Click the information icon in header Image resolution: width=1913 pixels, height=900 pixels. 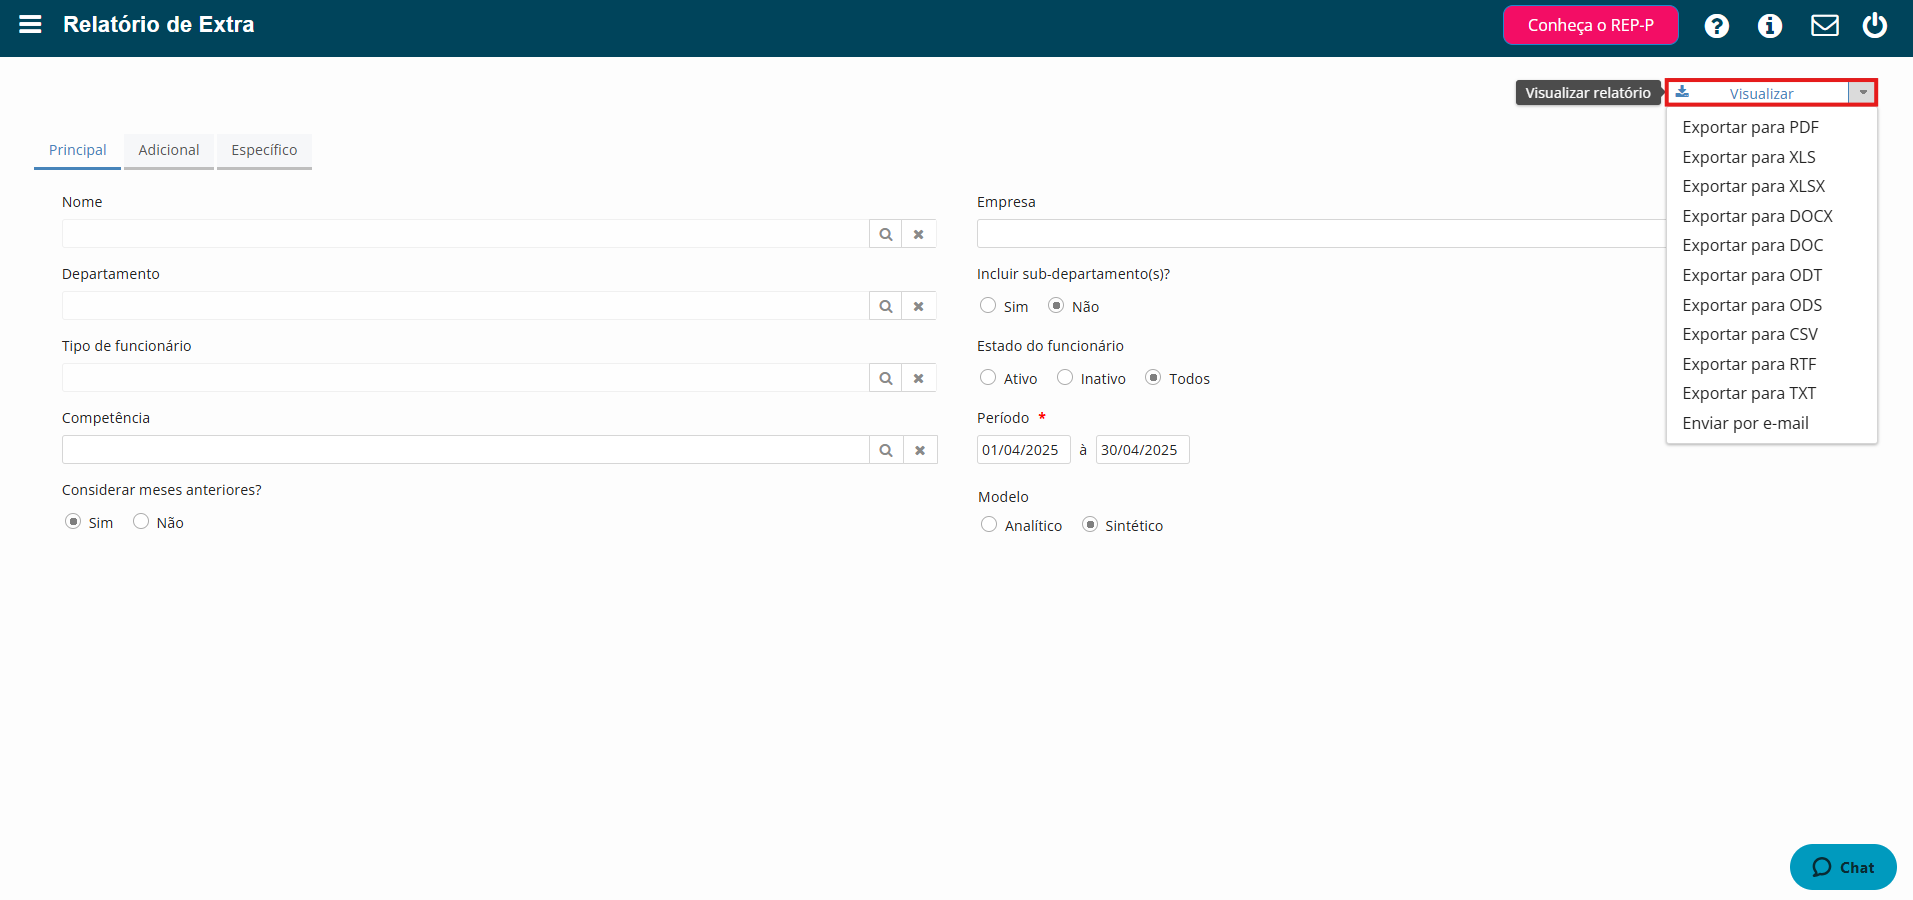(x=1769, y=26)
